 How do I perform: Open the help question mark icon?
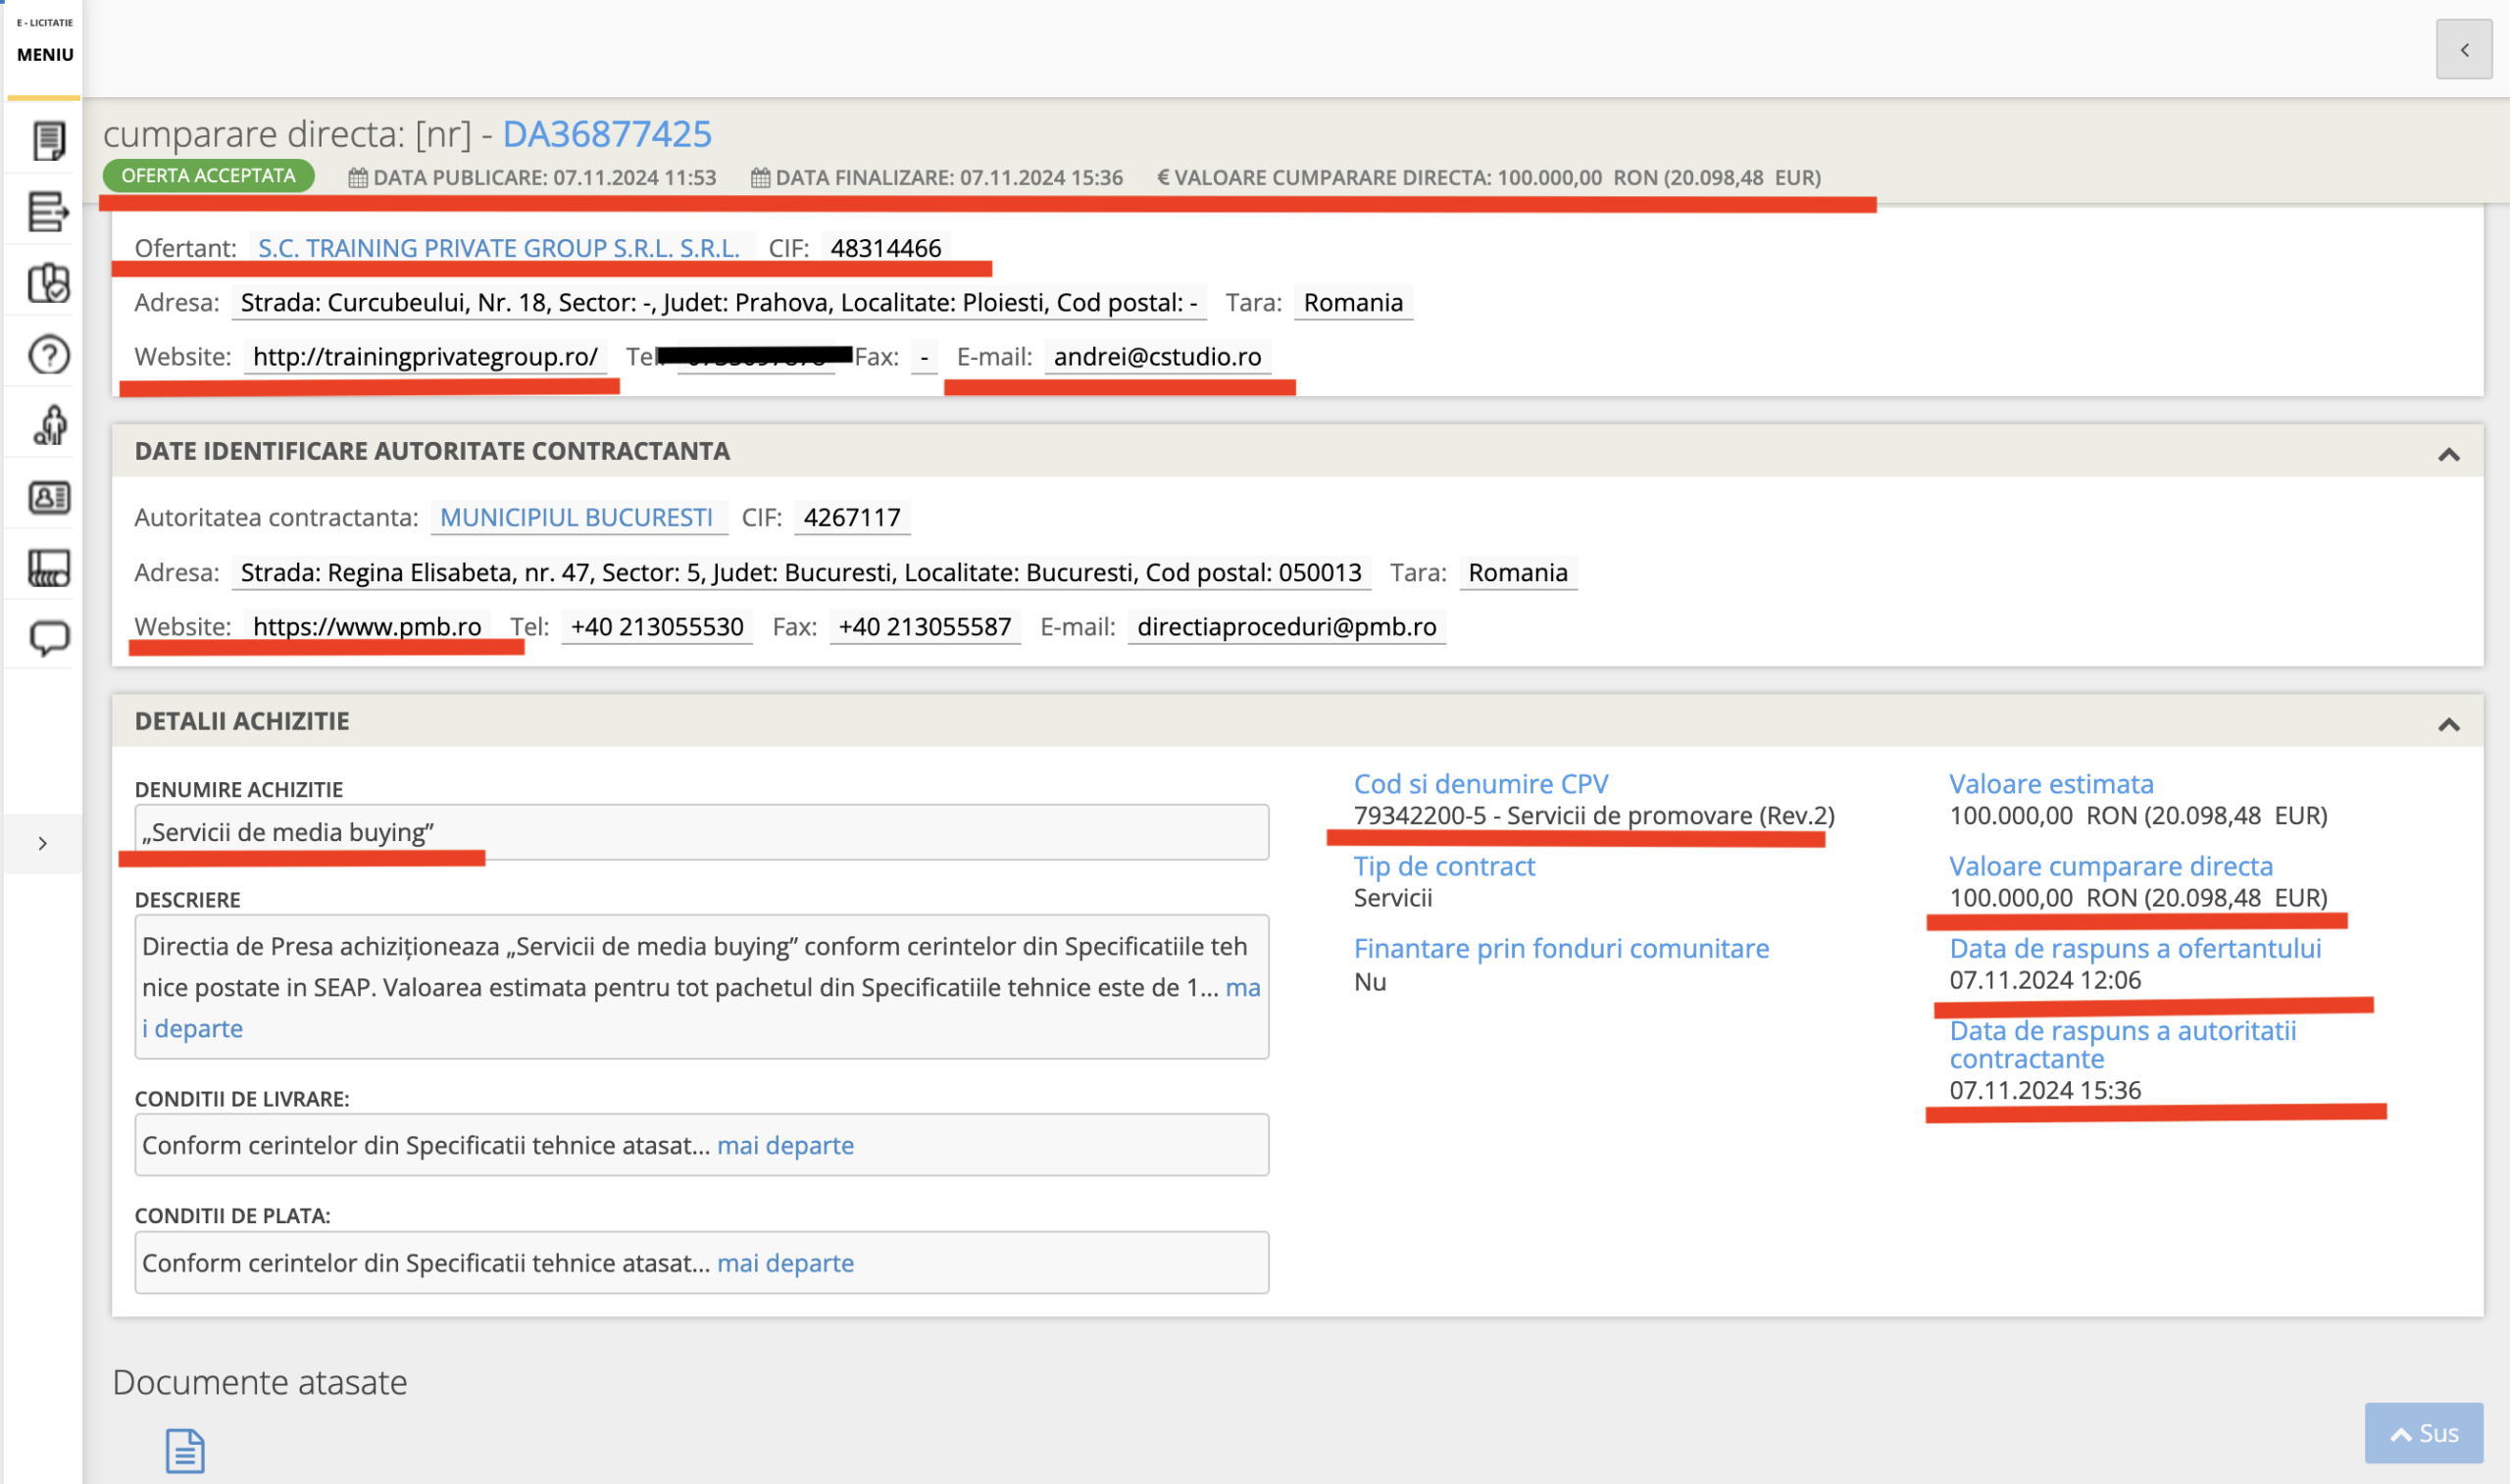pyautogui.click(x=47, y=355)
